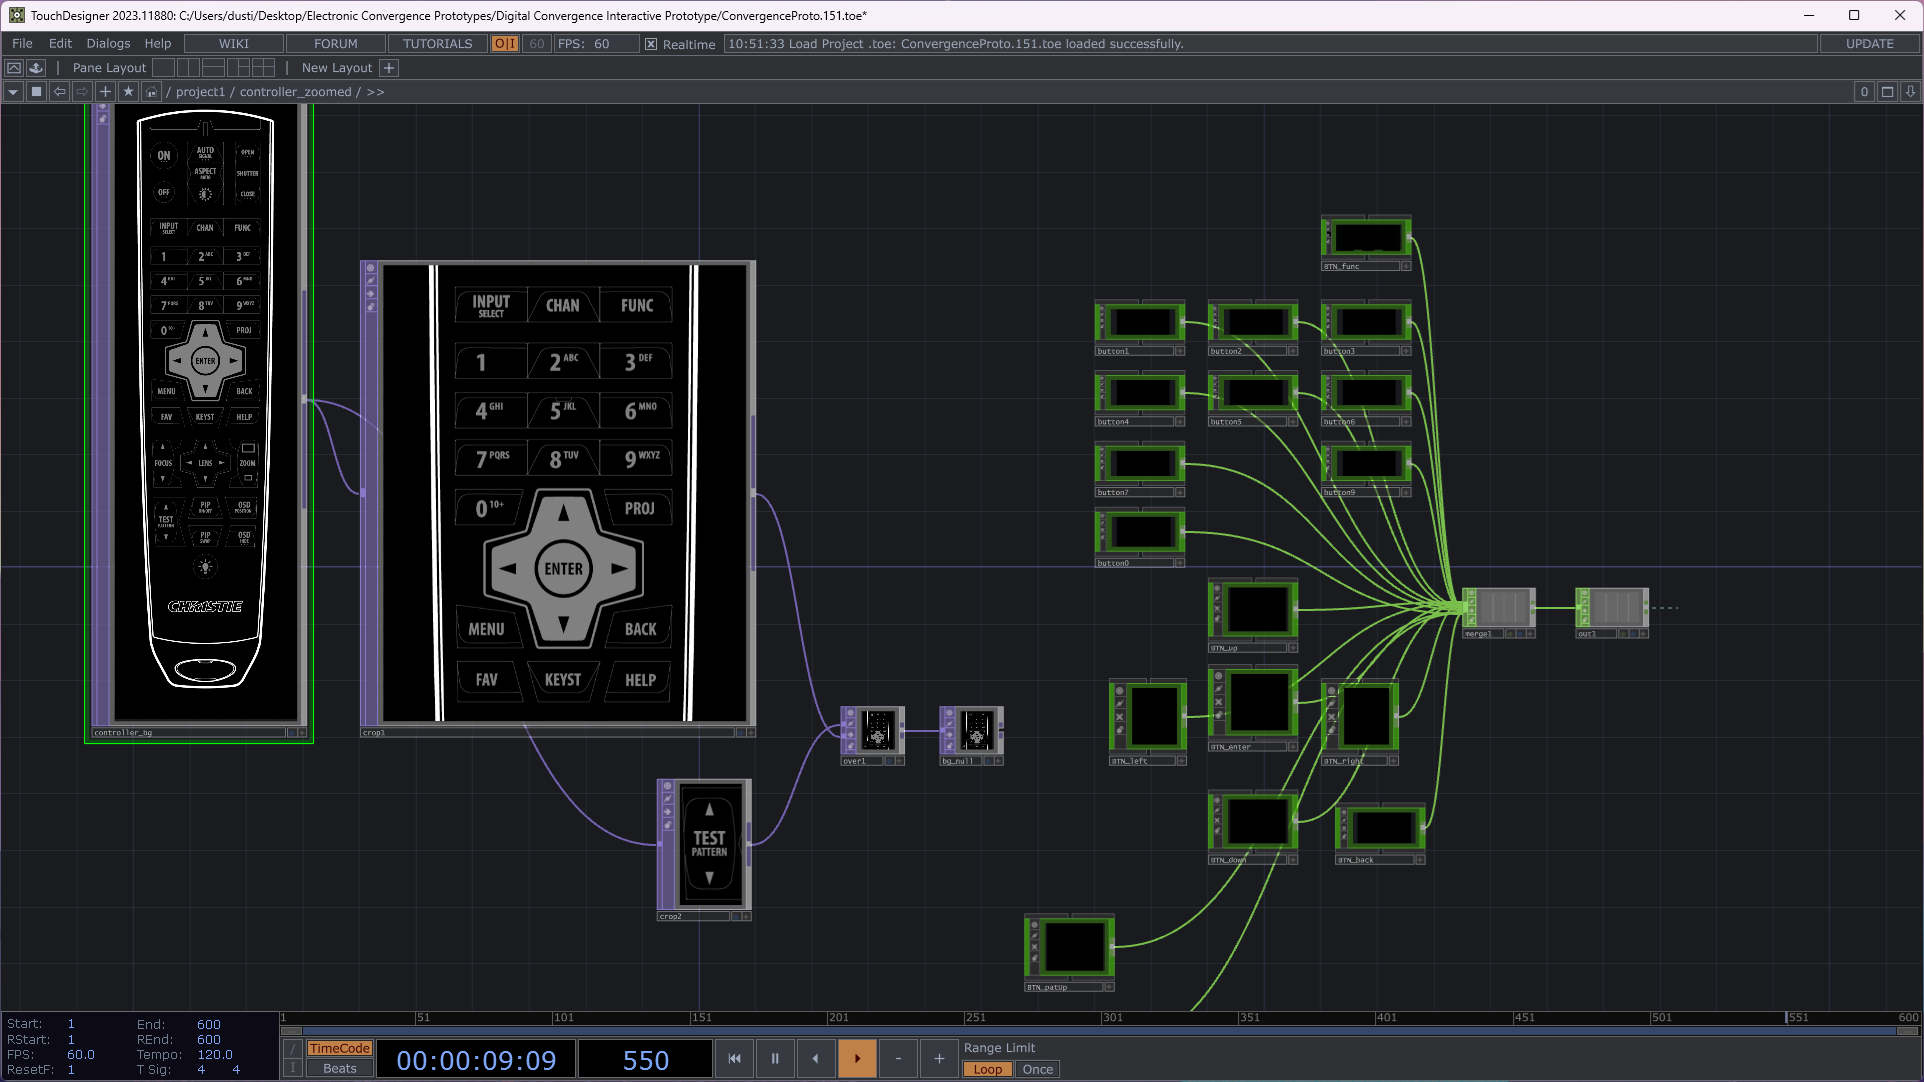Toggle the Realtime checkbox
This screenshot has height=1082, width=1924.
coord(651,44)
